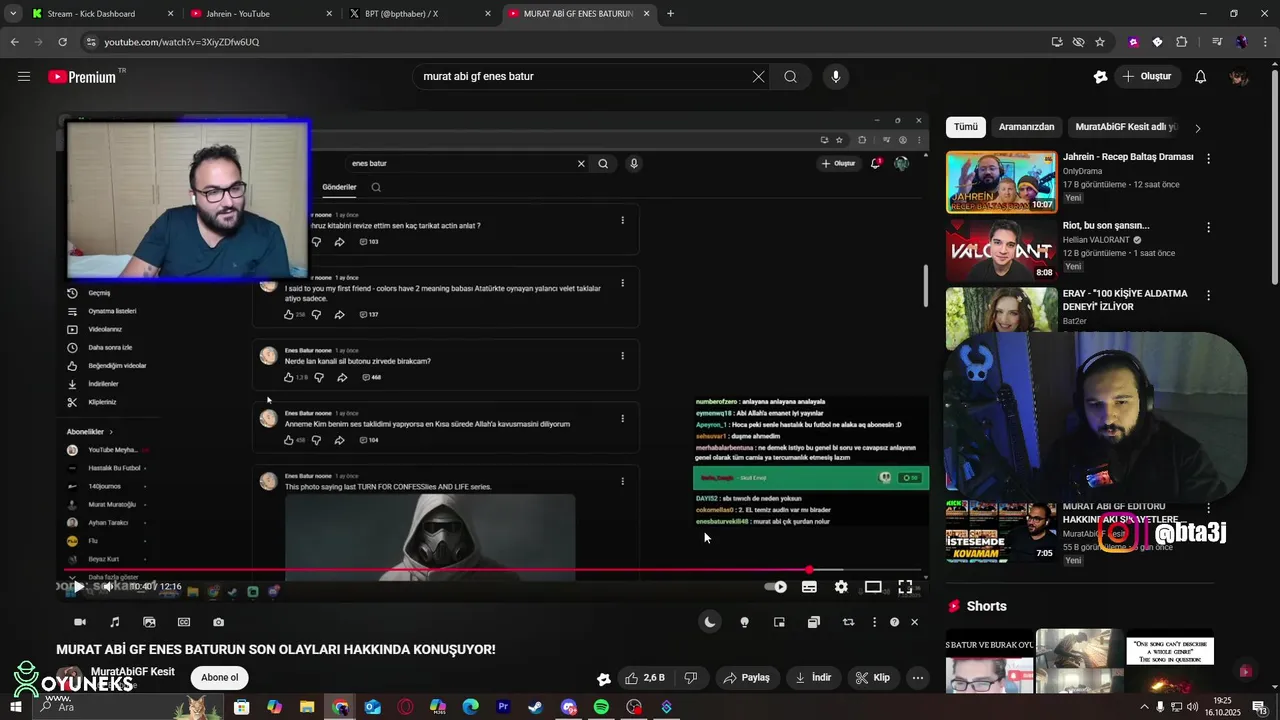This screenshot has width=1280, height=720.
Task: Open a new browser tab
Action: pyautogui.click(x=670, y=13)
